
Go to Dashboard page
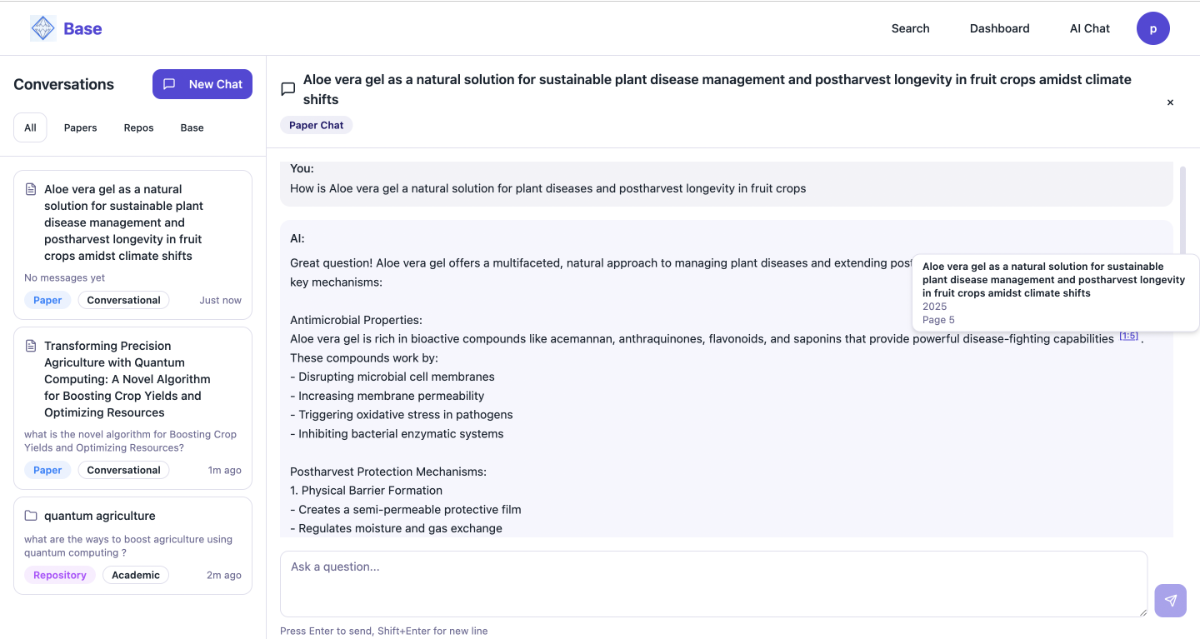[999, 28]
